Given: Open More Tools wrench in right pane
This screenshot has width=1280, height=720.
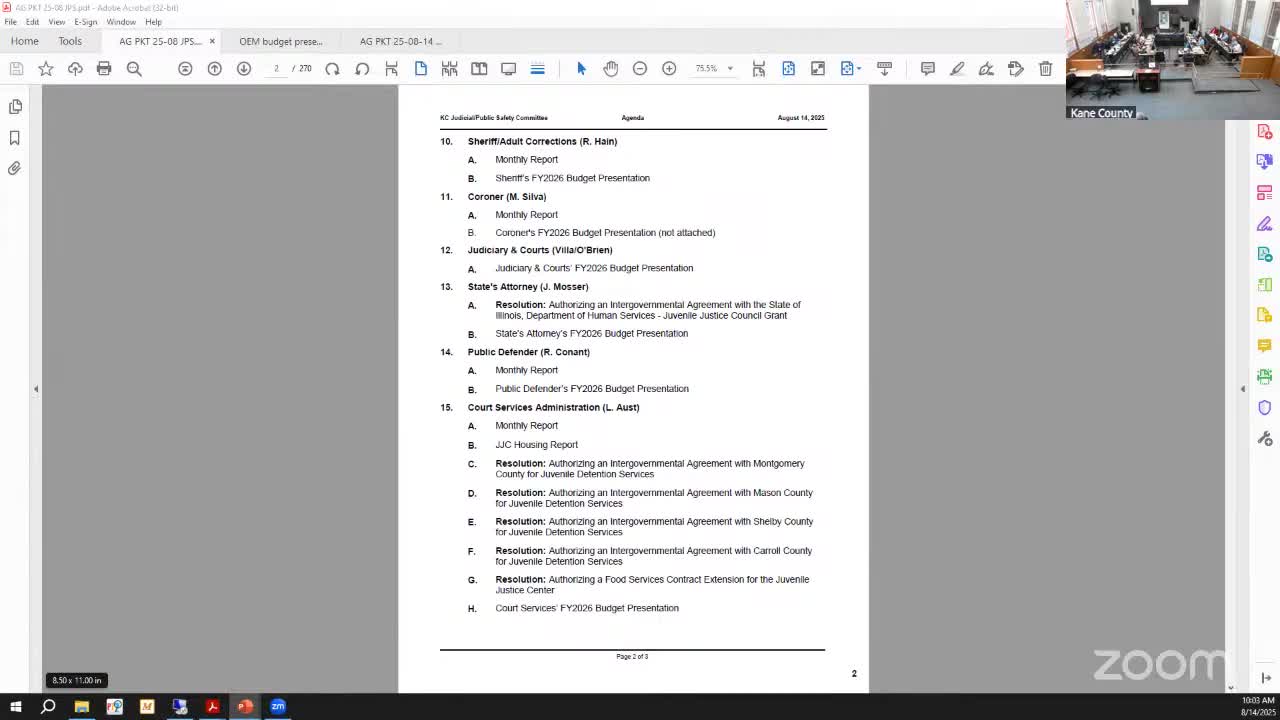Looking at the screenshot, I should point(1265,438).
